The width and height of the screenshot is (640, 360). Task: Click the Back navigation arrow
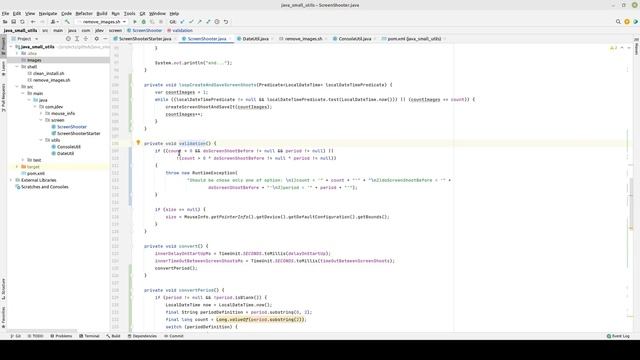click(x=33, y=22)
